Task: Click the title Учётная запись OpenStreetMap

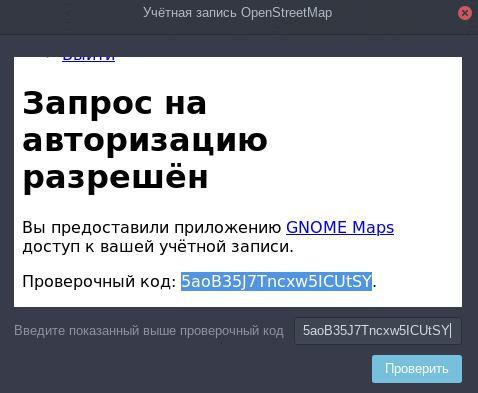Action: pos(238,13)
